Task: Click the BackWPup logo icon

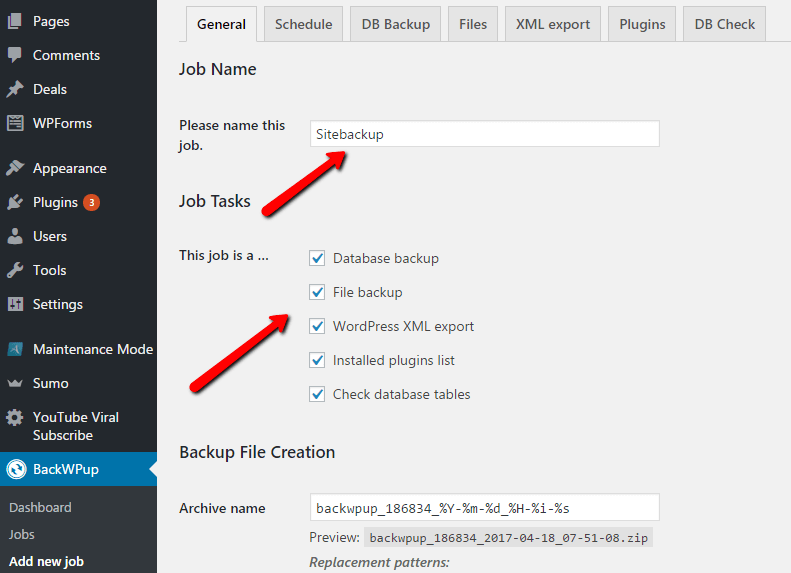Action: tap(16, 469)
